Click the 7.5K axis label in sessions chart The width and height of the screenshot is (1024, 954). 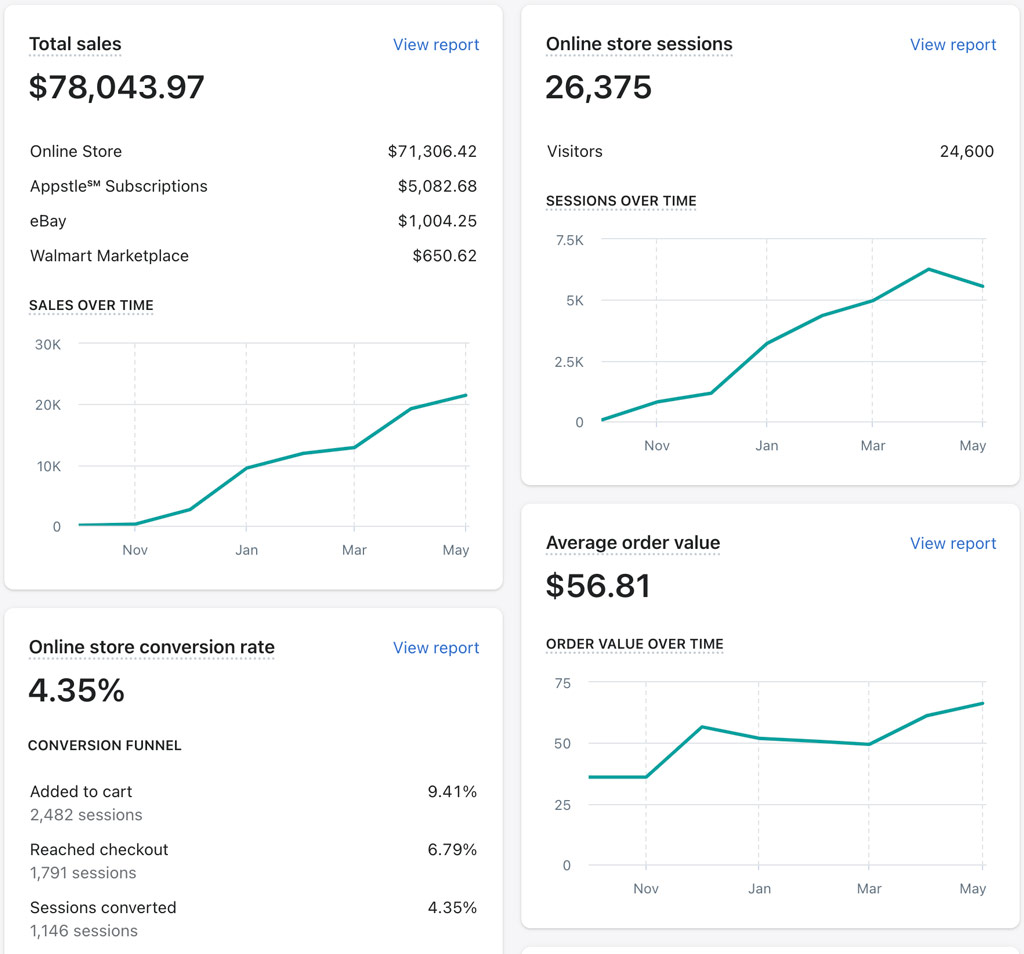[569, 240]
